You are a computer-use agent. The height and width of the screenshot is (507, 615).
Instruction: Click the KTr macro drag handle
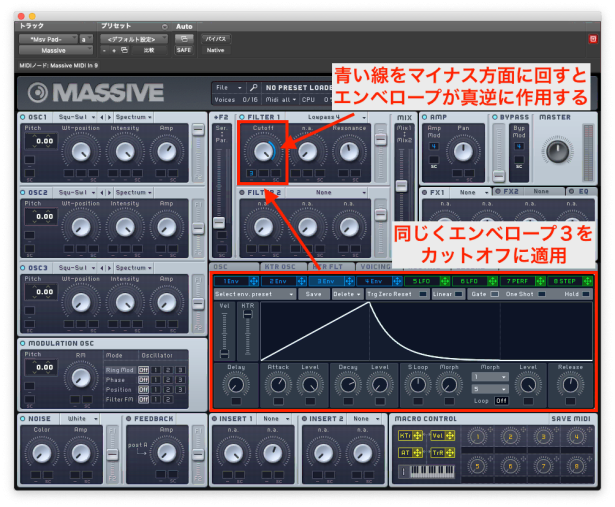click(419, 435)
